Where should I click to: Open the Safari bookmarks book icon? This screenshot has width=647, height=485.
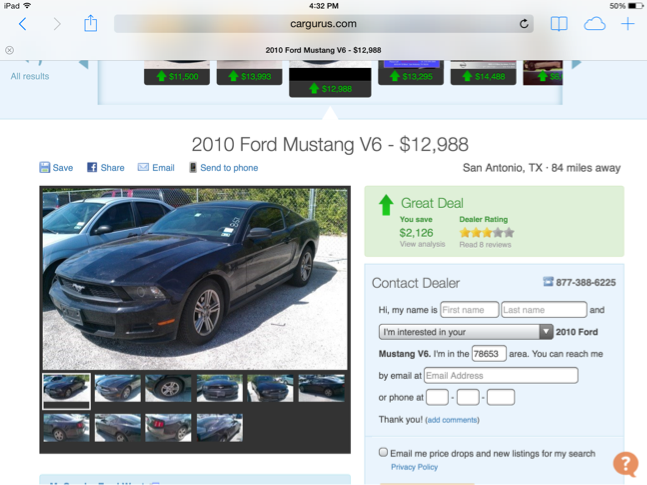(x=559, y=24)
